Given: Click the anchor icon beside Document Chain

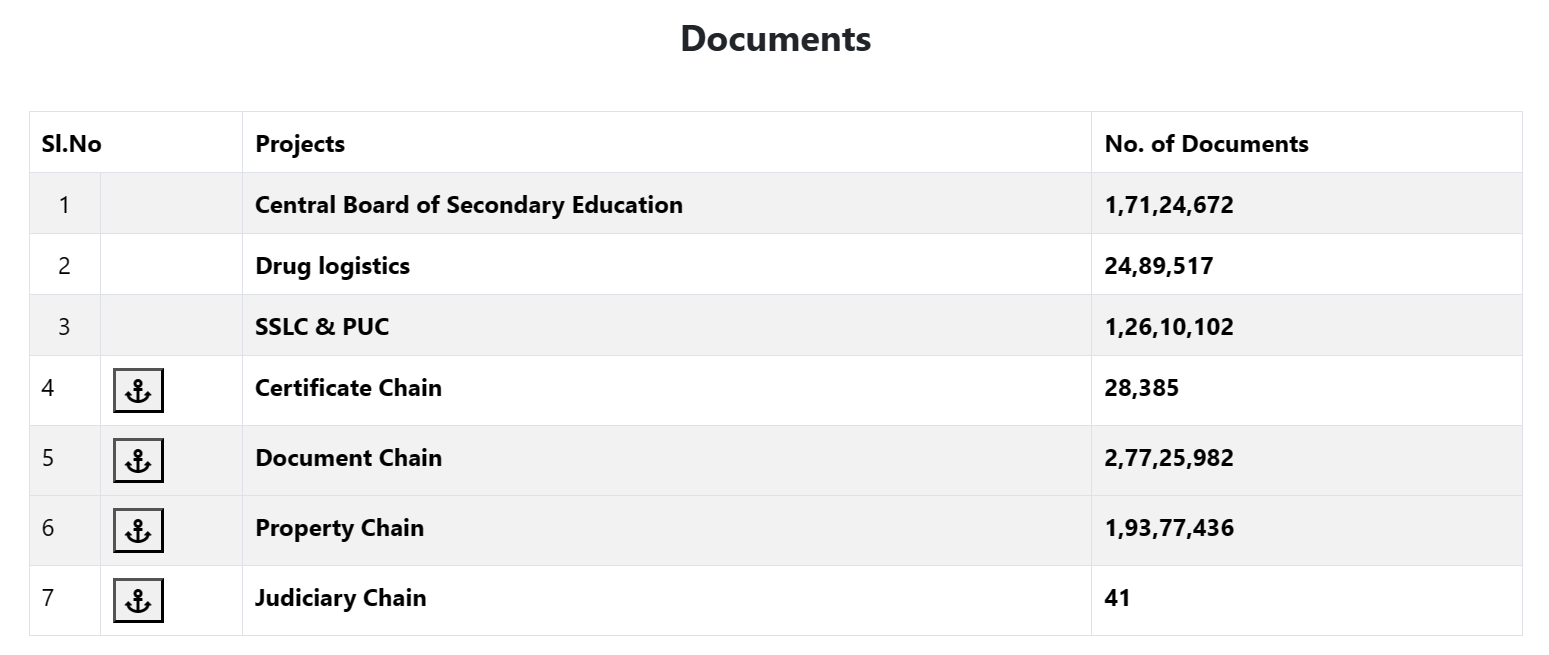Looking at the screenshot, I should [x=138, y=461].
